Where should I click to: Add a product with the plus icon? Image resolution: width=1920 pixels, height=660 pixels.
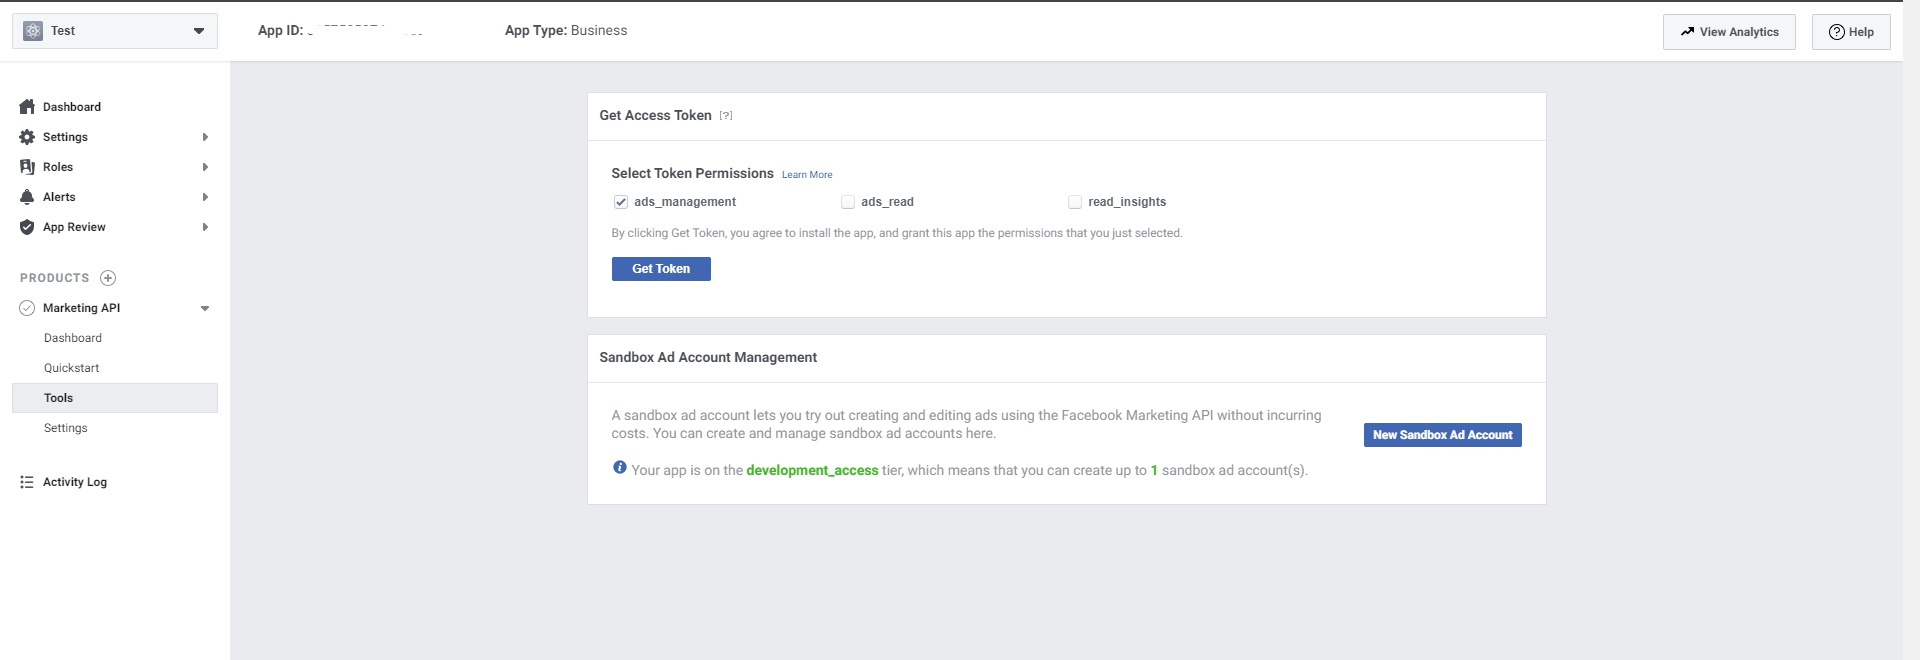(x=108, y=278)
